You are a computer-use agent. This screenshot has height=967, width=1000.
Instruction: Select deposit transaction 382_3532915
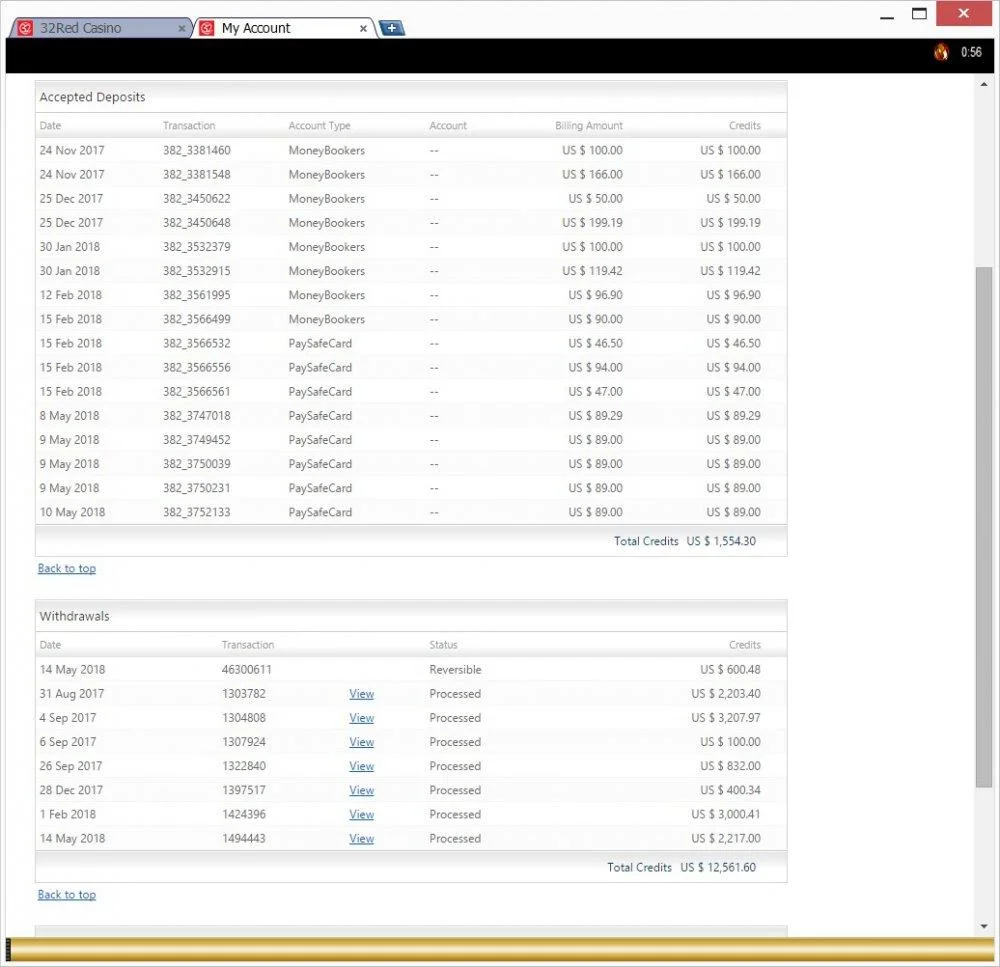(x=196, y=271)
